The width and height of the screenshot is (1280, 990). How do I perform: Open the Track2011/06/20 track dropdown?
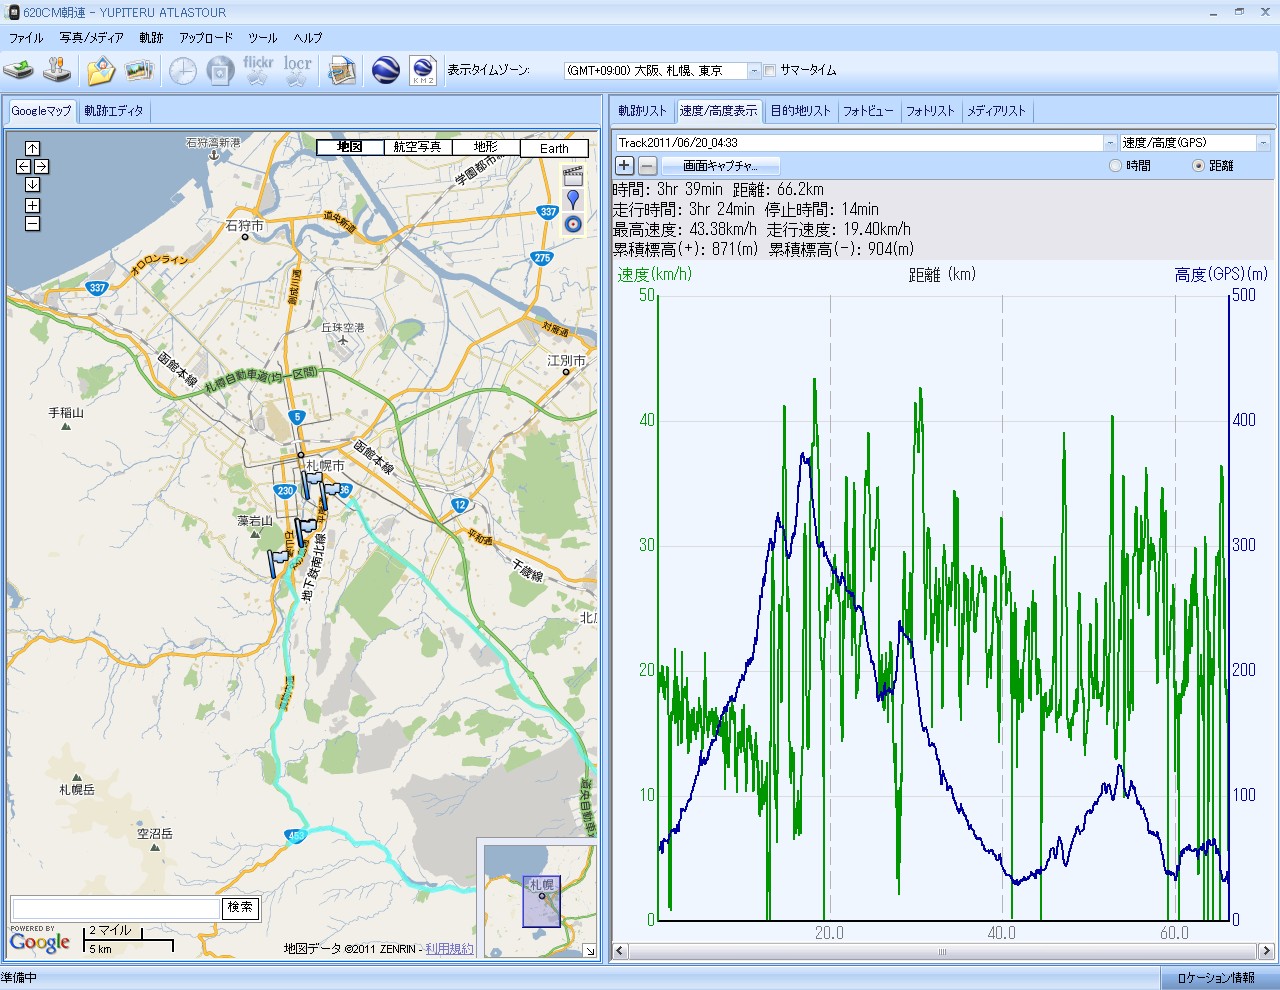[1110, 143]
